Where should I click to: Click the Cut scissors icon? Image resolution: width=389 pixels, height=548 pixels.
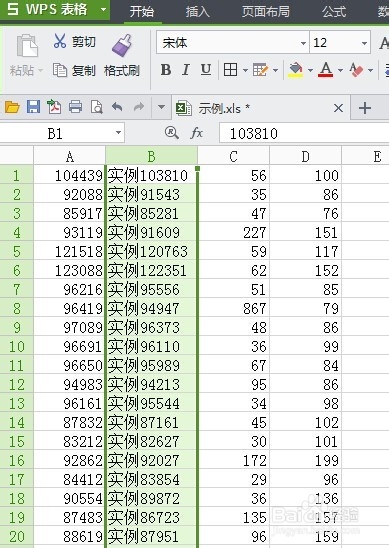tap(60, 41)
